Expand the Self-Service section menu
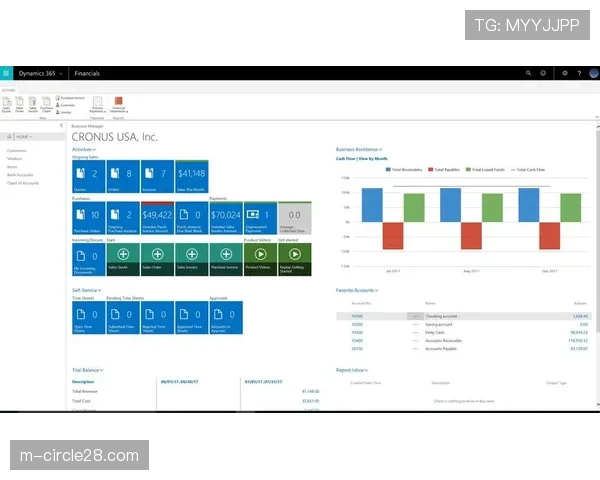 (x=86, y=290)
